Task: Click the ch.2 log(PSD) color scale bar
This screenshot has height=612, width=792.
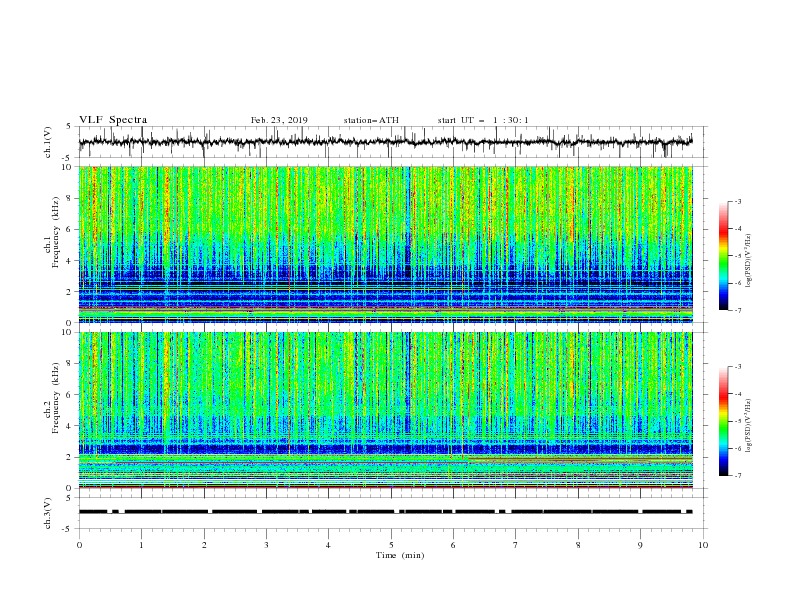Action: pos(723,421)
